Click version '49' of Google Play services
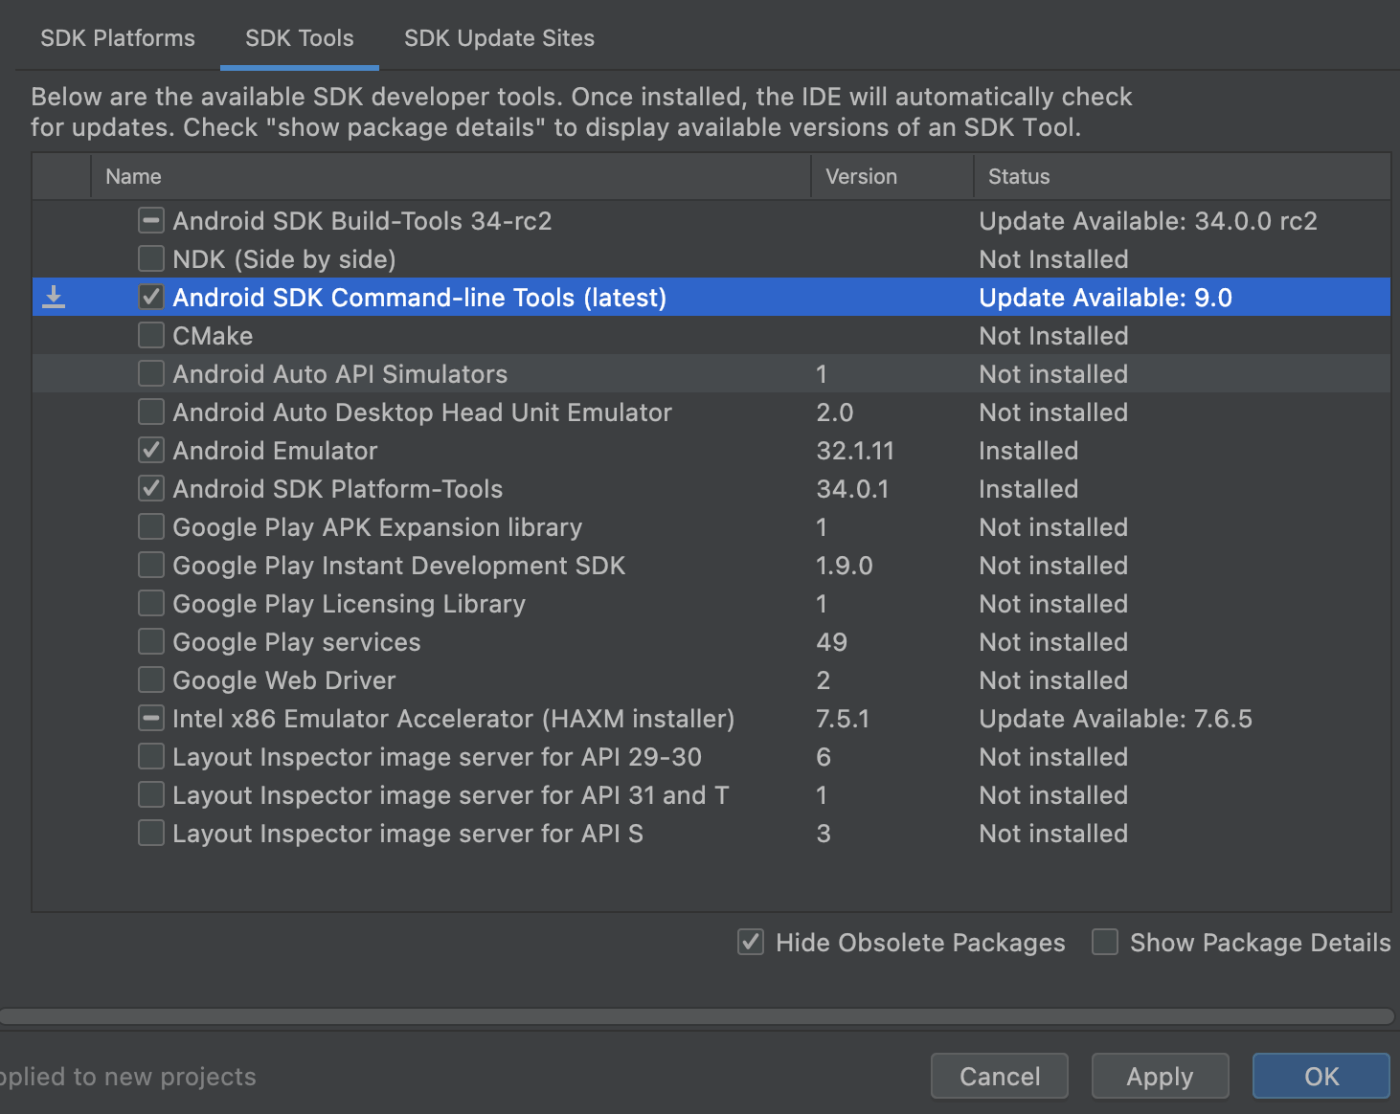 pyautogui.click(x=832, y=642)
